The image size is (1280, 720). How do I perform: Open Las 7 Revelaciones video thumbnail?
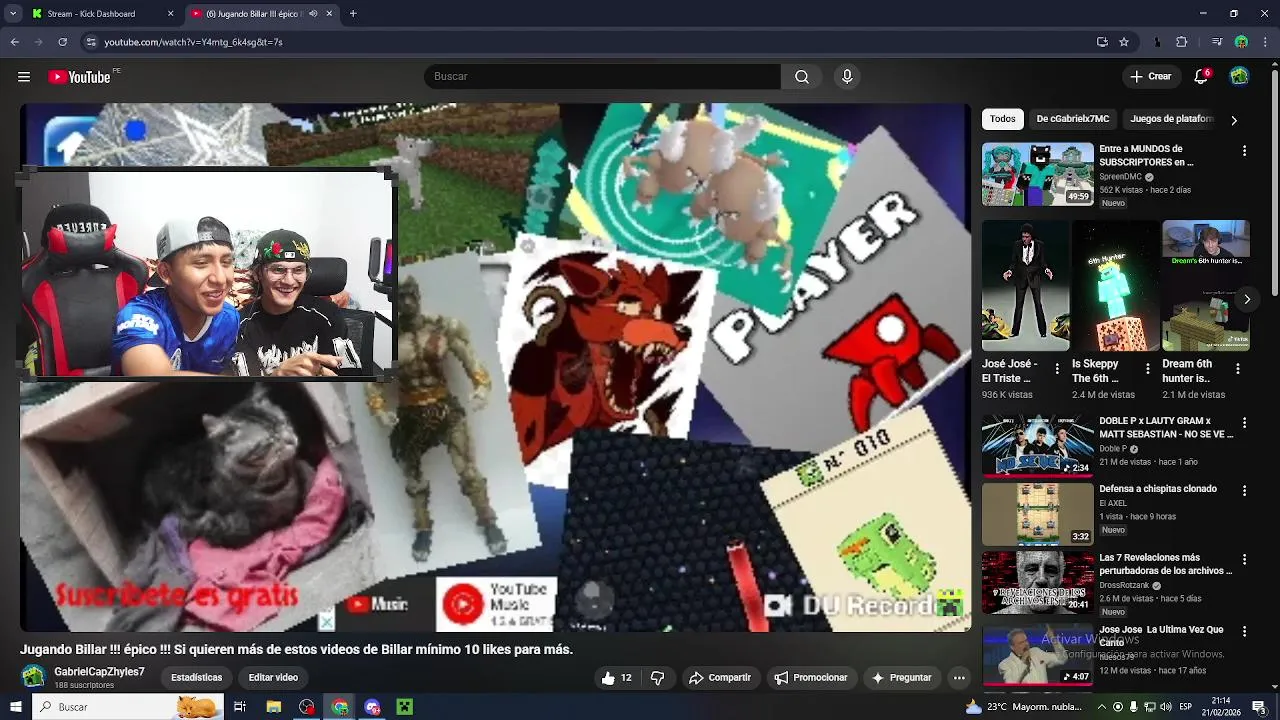[x=1037, y=583]
